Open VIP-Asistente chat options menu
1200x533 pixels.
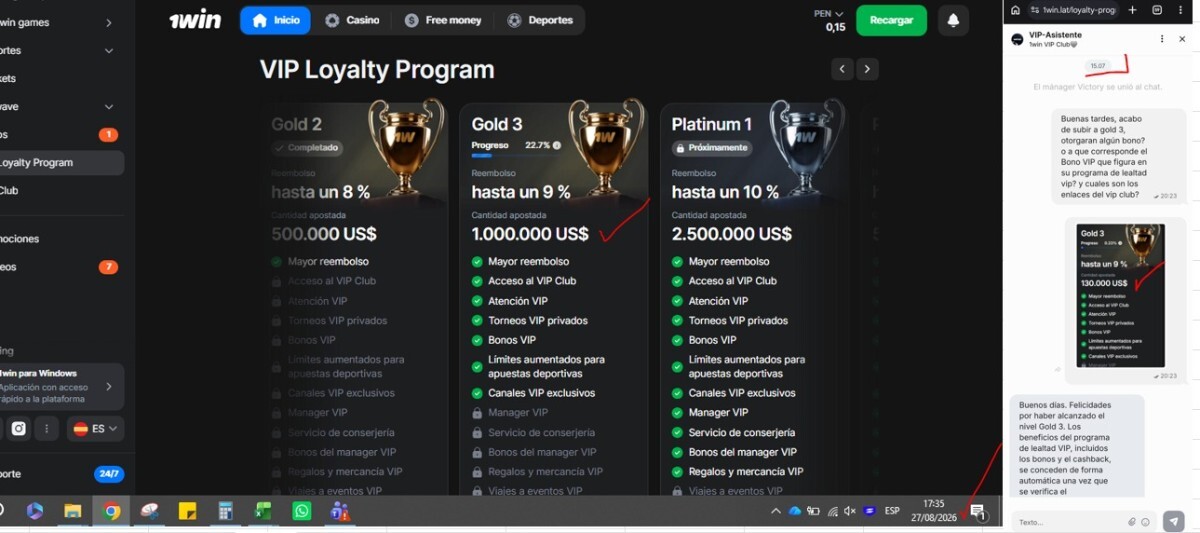point(1162,39)
